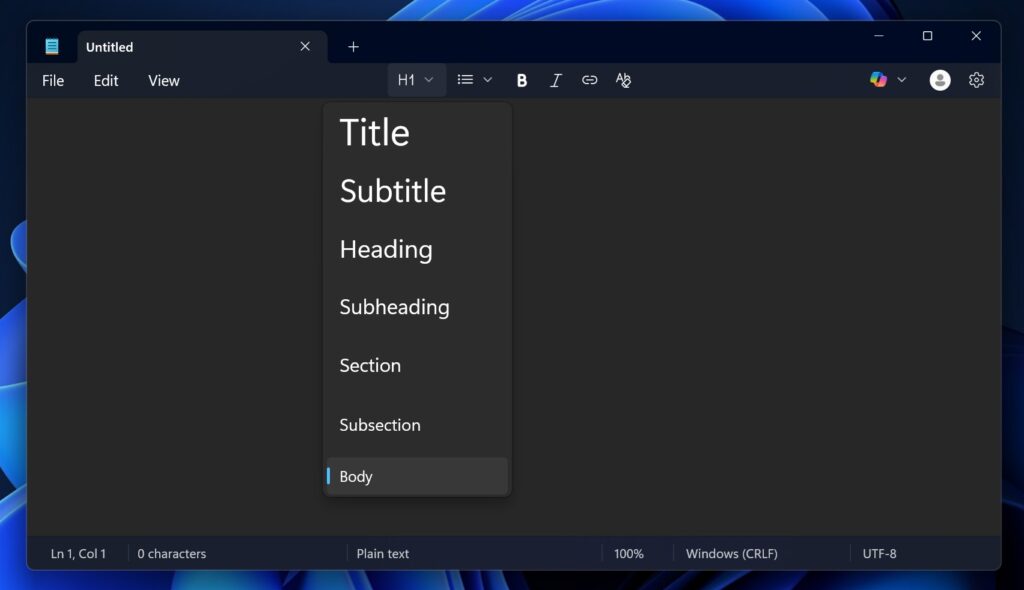1024x590 pixels.
Task: Open the list style dropdown
Action: point(486,80)
